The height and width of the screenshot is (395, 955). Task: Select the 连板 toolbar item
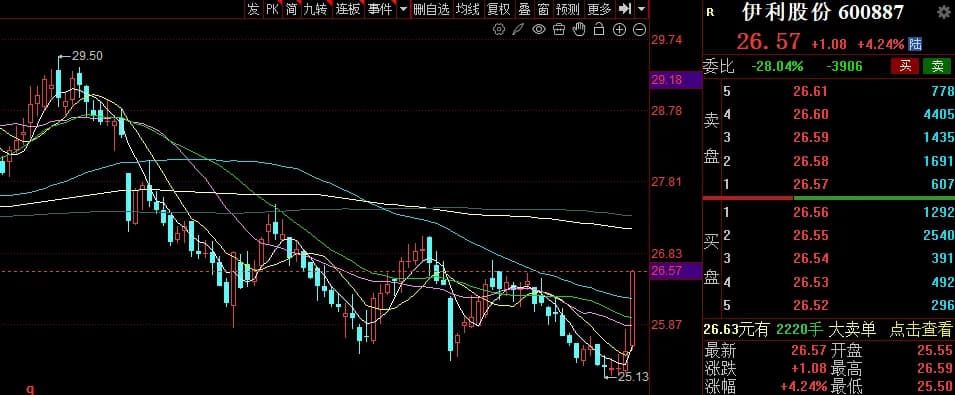pos(348,9)
